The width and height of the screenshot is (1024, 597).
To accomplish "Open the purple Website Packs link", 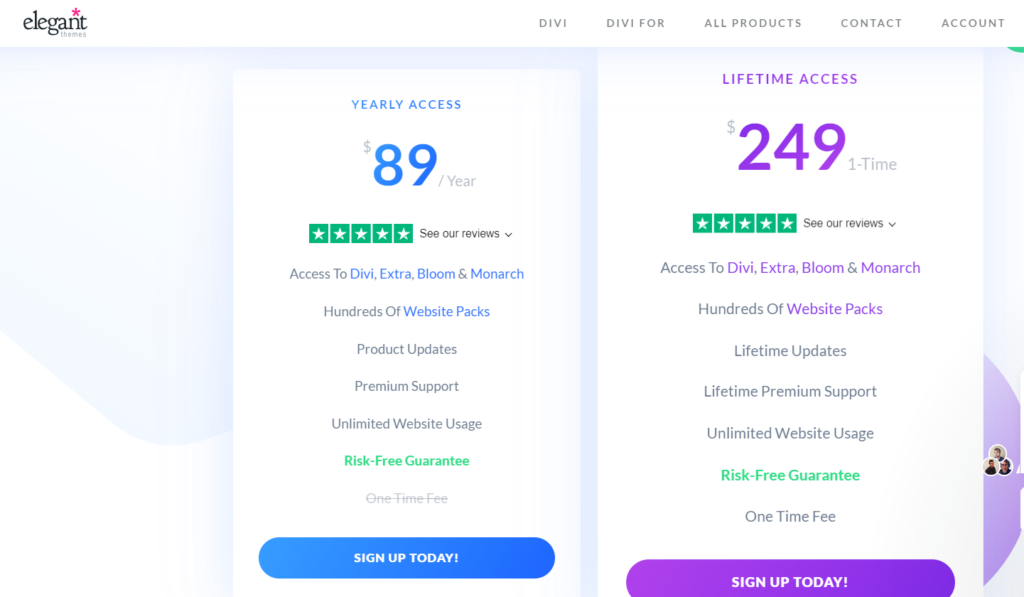I will pyautogui.click(x=834, y=309).
